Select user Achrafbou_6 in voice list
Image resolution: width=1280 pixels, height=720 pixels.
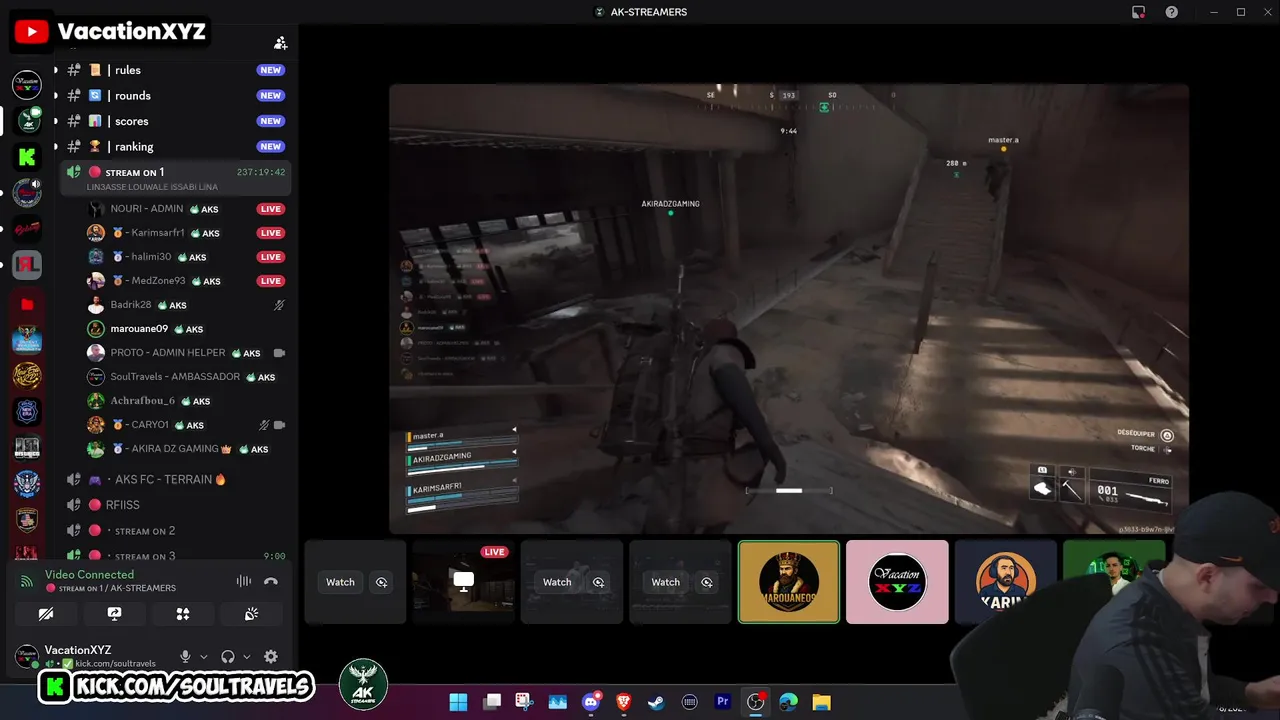click(x=187, y=401)
